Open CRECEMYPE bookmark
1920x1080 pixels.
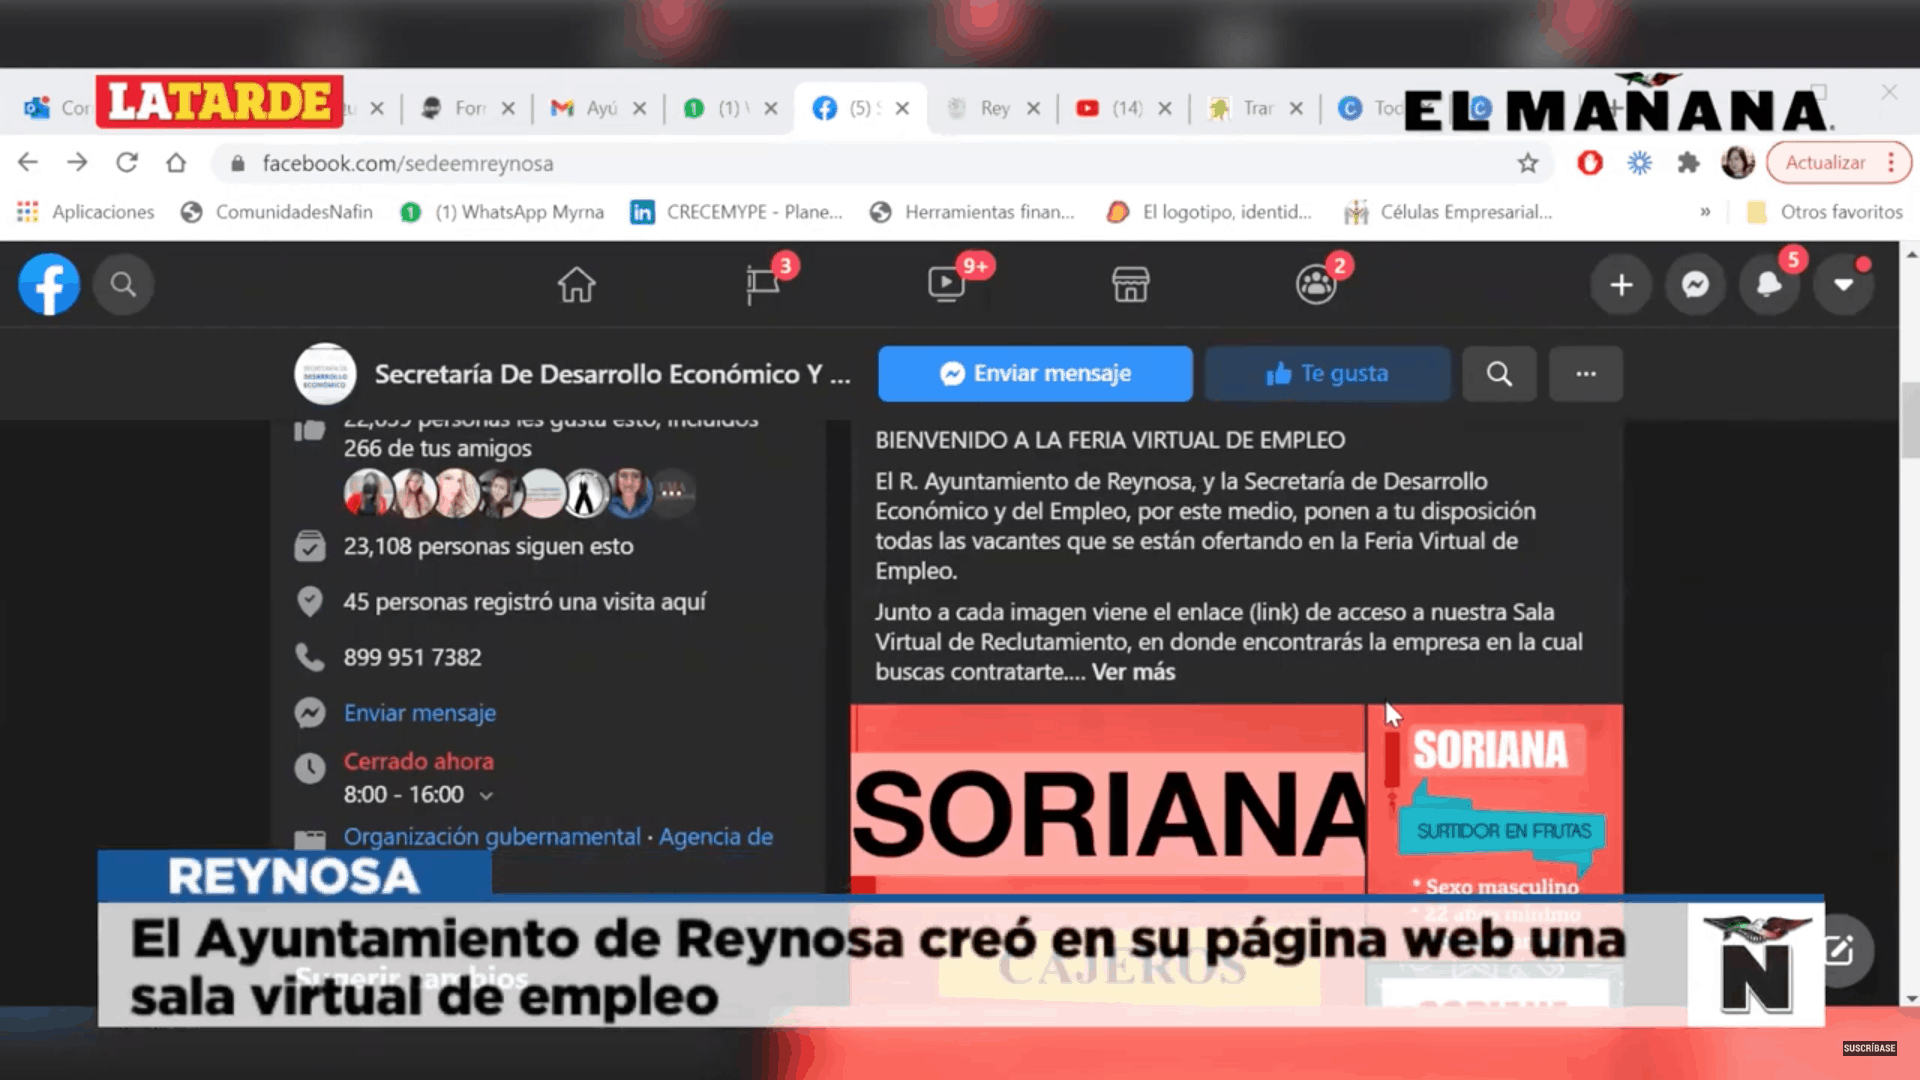point(737,212)
